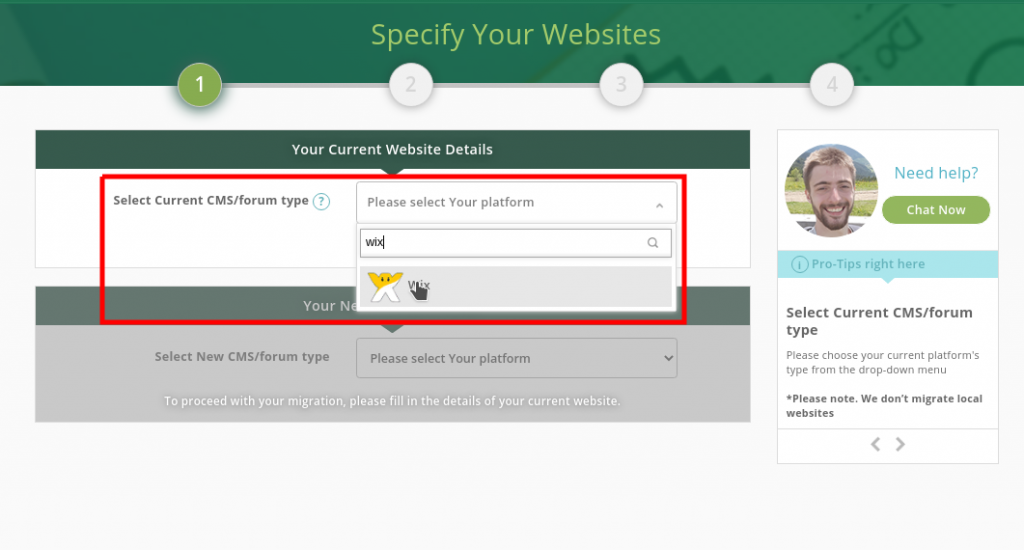Advance to next pro-tip with right chevron
Screen dimensions: 1024x550
click(x=901, y=444)
